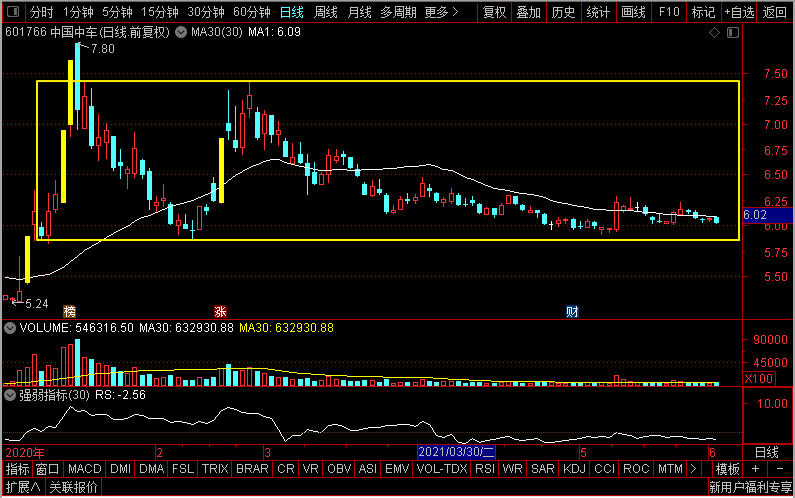Expand more indicators with the > arrow

click(693, 469)
